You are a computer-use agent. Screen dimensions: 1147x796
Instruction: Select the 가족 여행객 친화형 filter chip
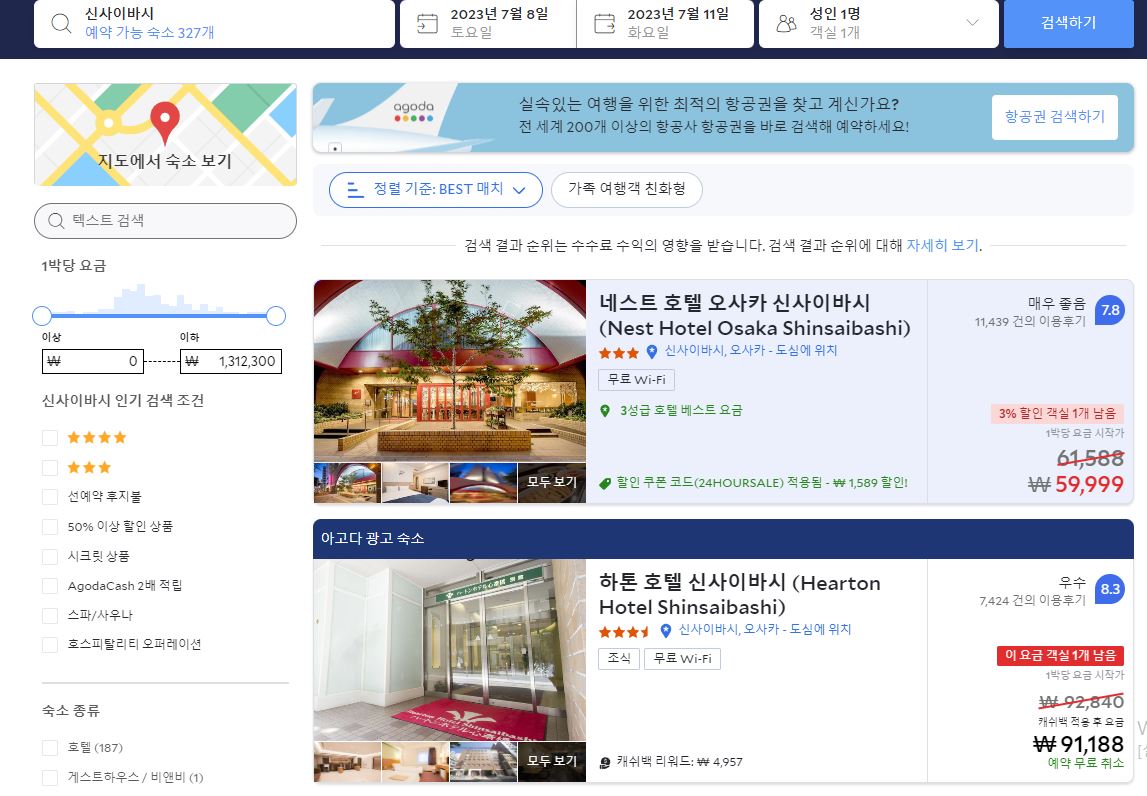(x=627, y=189)
